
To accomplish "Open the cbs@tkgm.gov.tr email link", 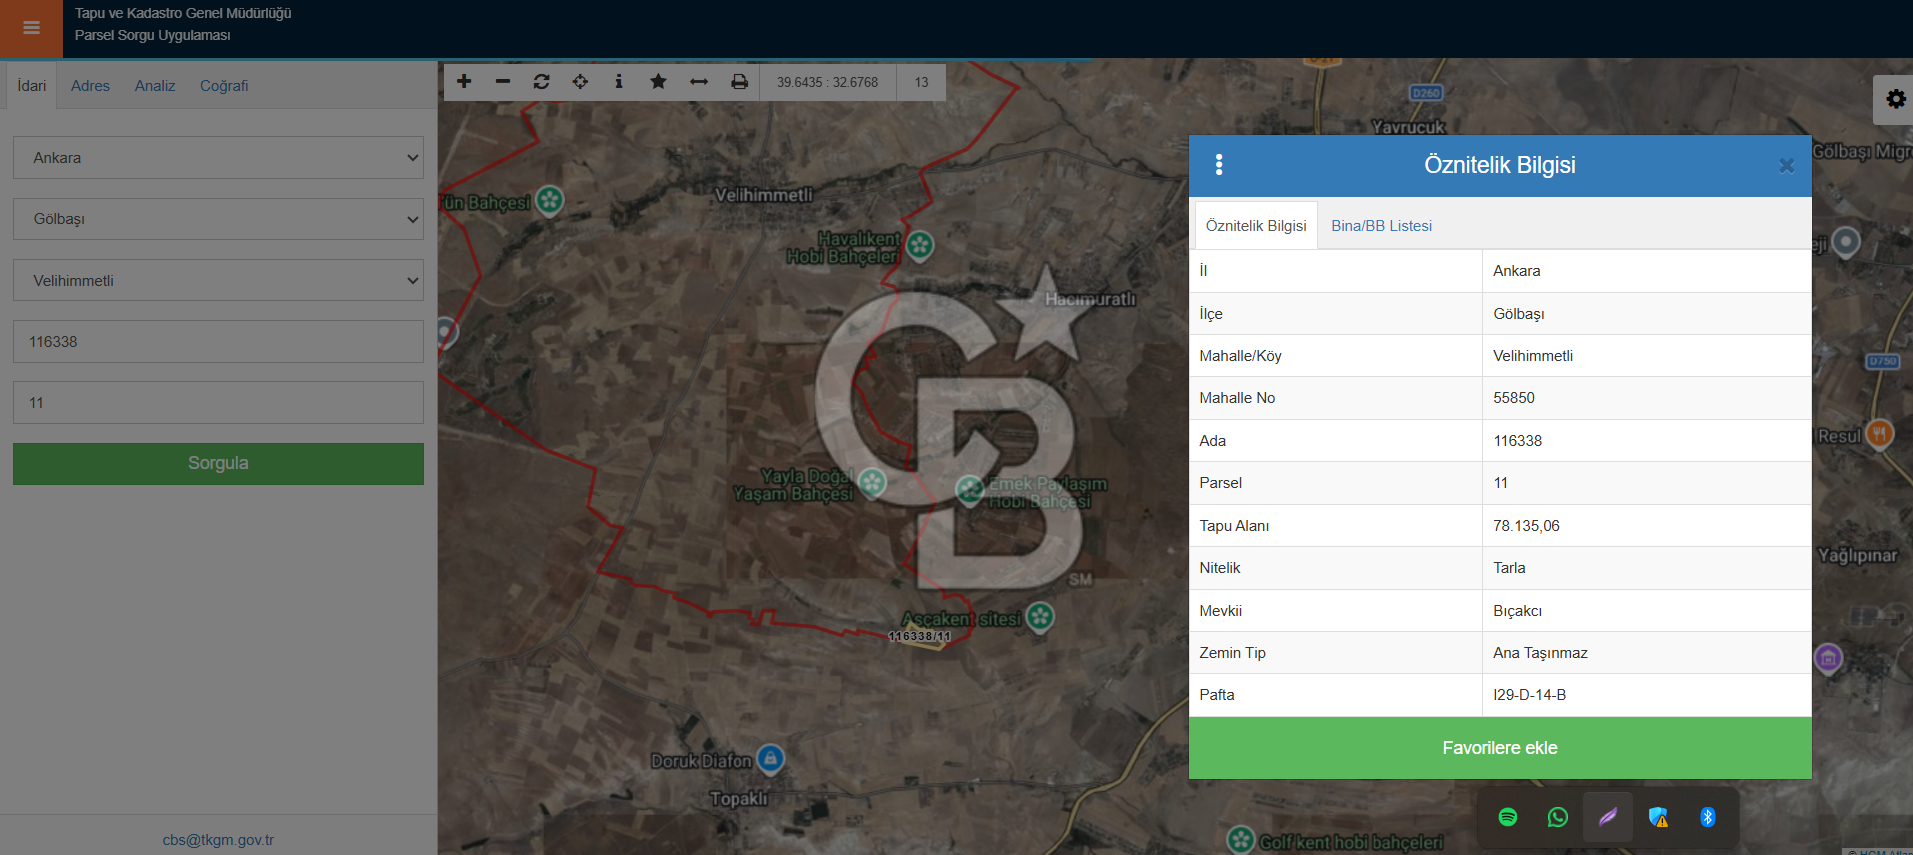I will 218,840.
